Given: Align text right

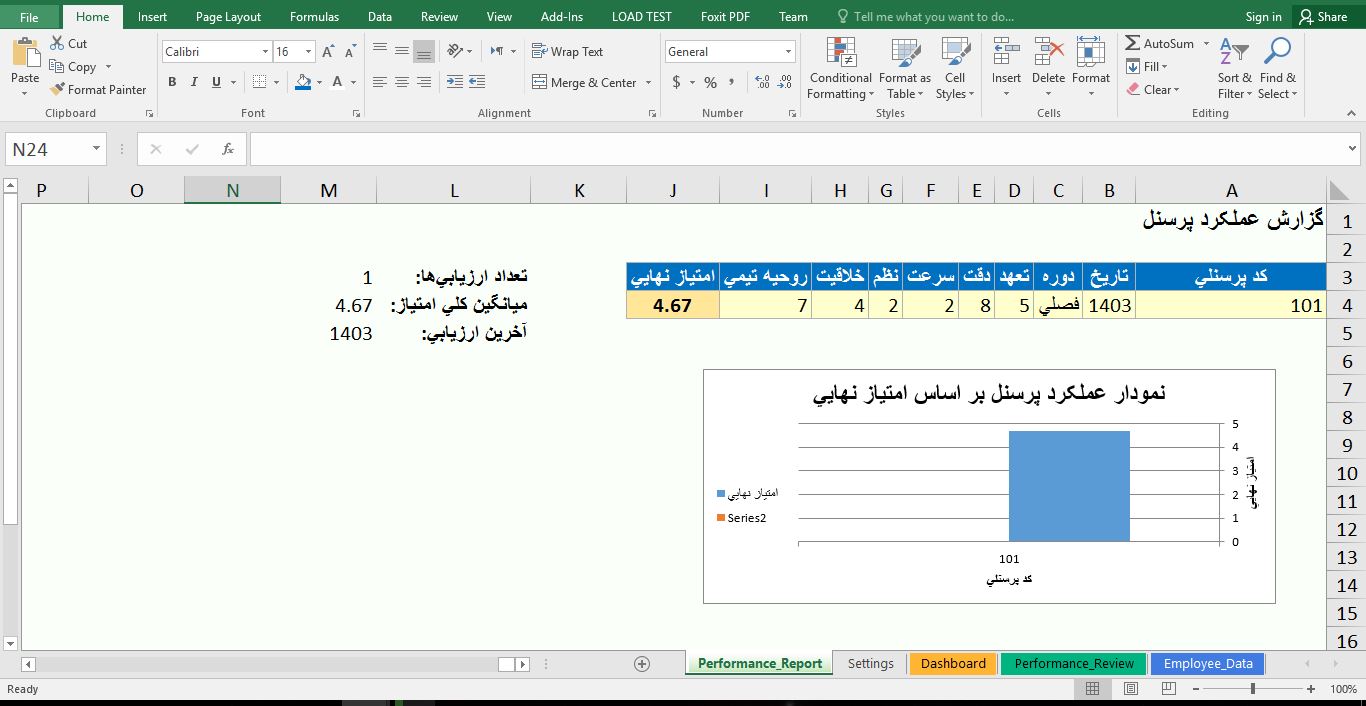Looking at the screenshot, I should [424, 82].
